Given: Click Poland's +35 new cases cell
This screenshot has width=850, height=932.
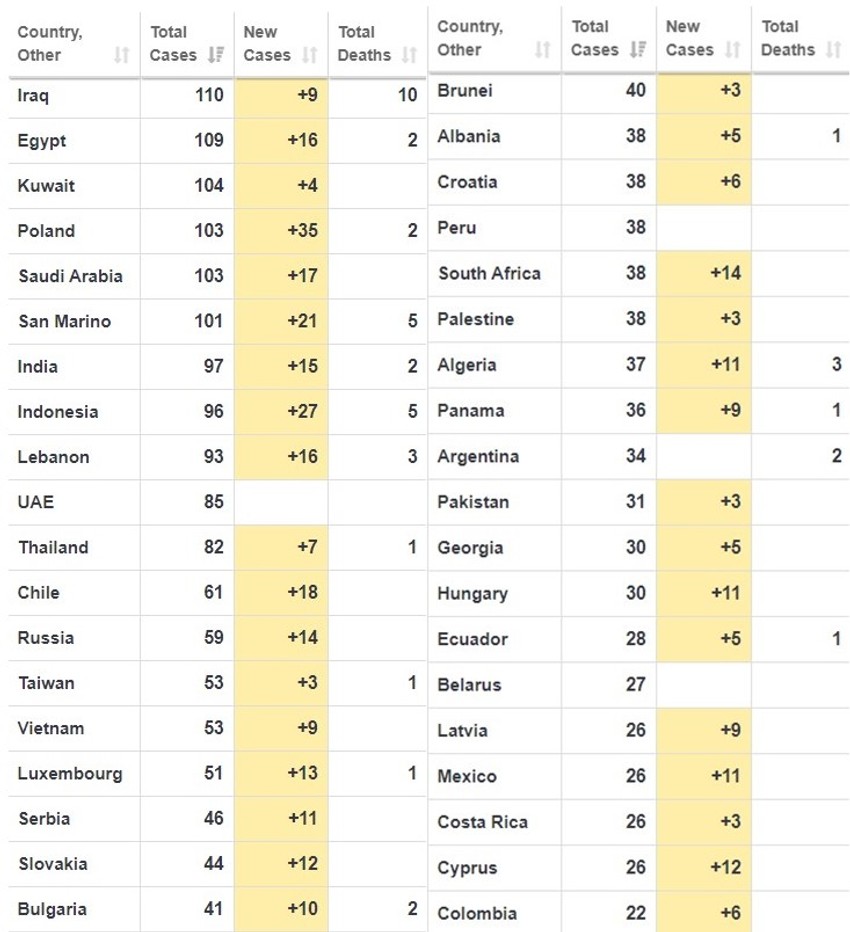Looking at the screenshot, I should coord(301,231).
